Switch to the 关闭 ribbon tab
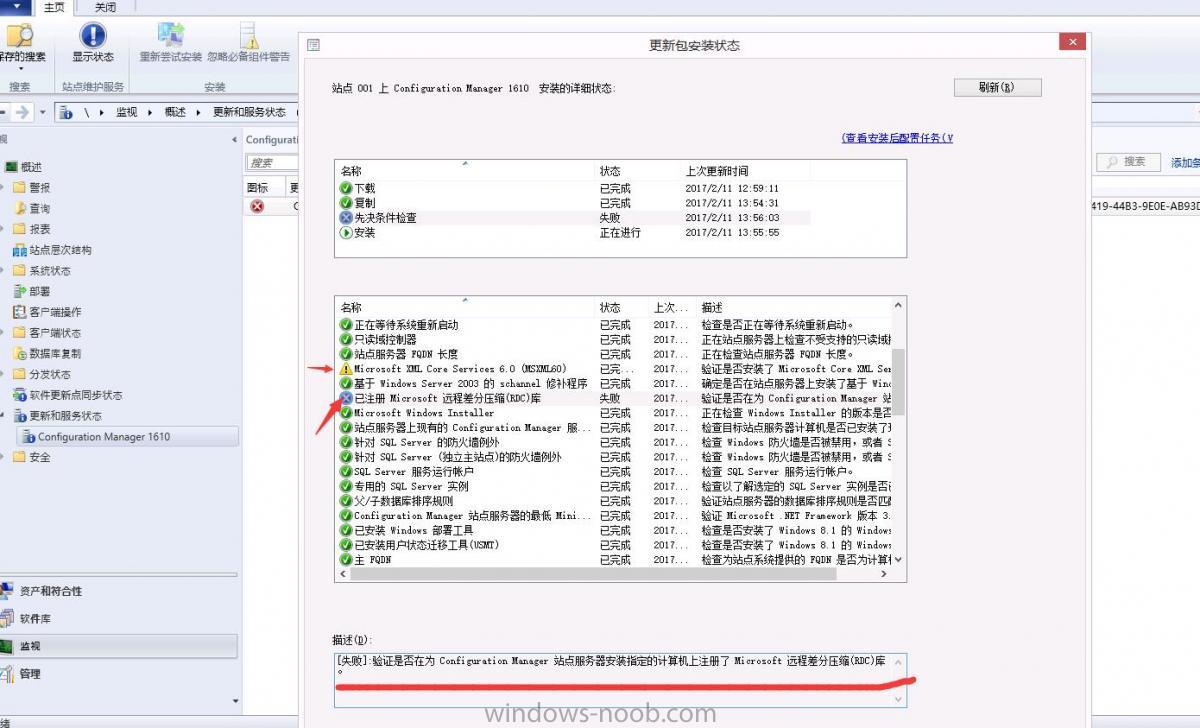 coord(105,7)
